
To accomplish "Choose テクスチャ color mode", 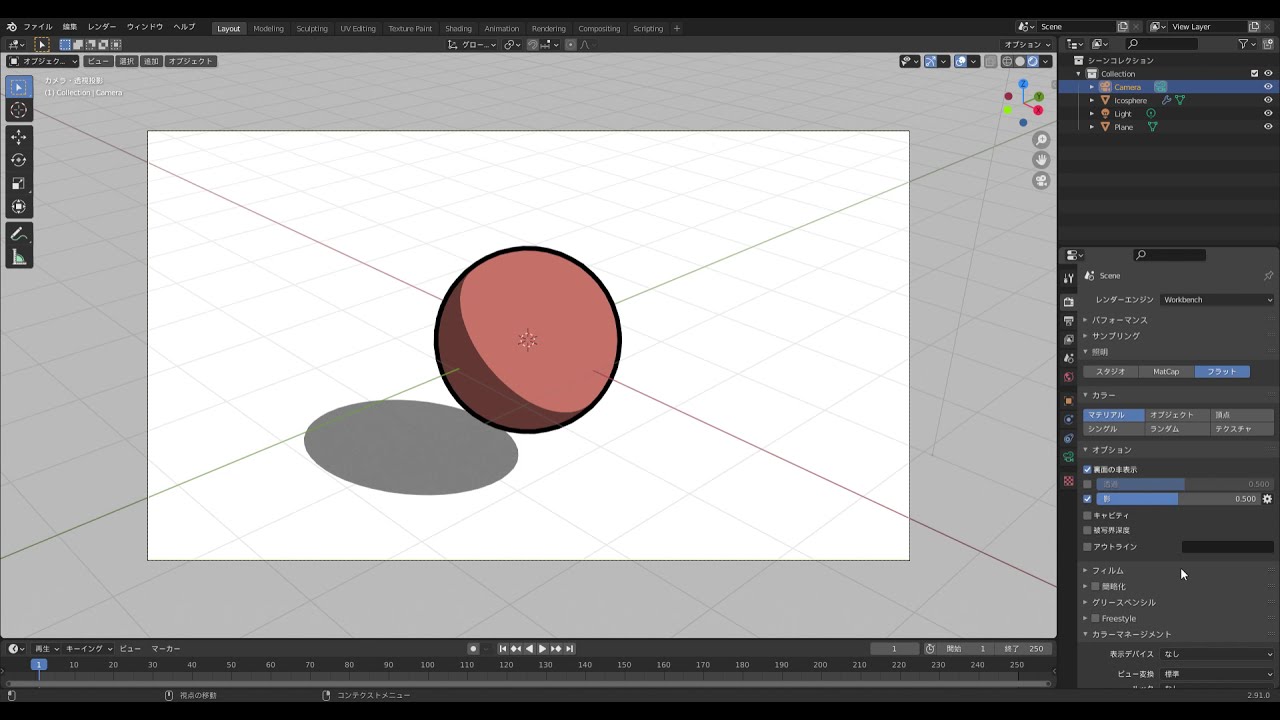I will 1242,429.
